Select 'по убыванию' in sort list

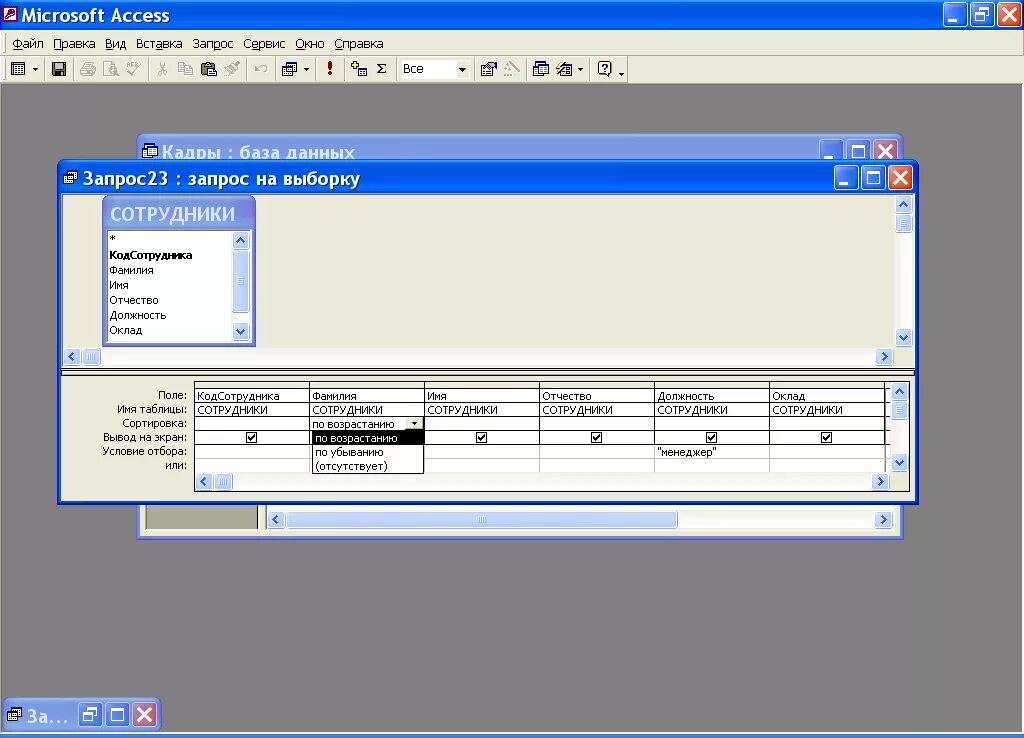[x=368, y=452]
